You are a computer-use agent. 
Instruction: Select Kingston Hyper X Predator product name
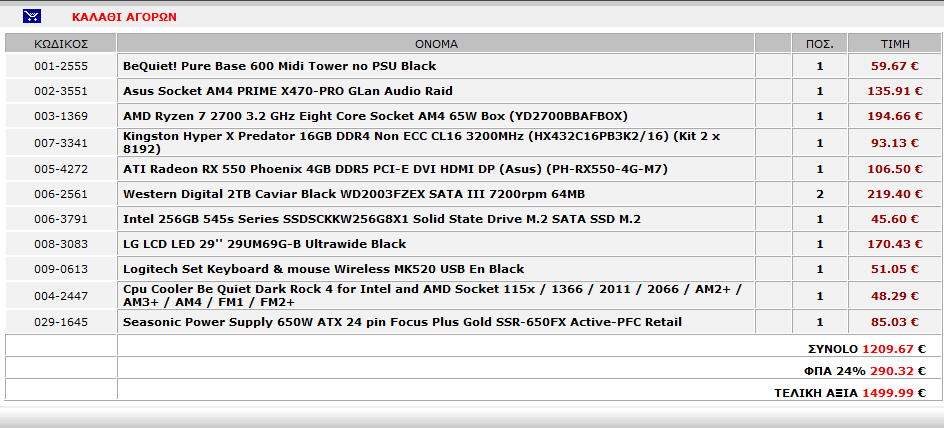(x=421, y=143)
